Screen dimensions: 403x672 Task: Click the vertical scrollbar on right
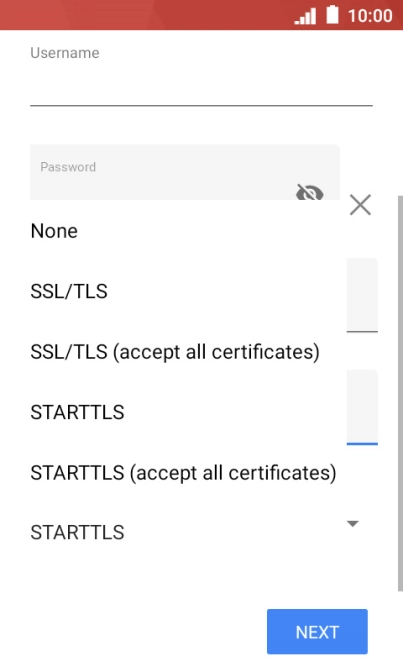pos(400,393)
